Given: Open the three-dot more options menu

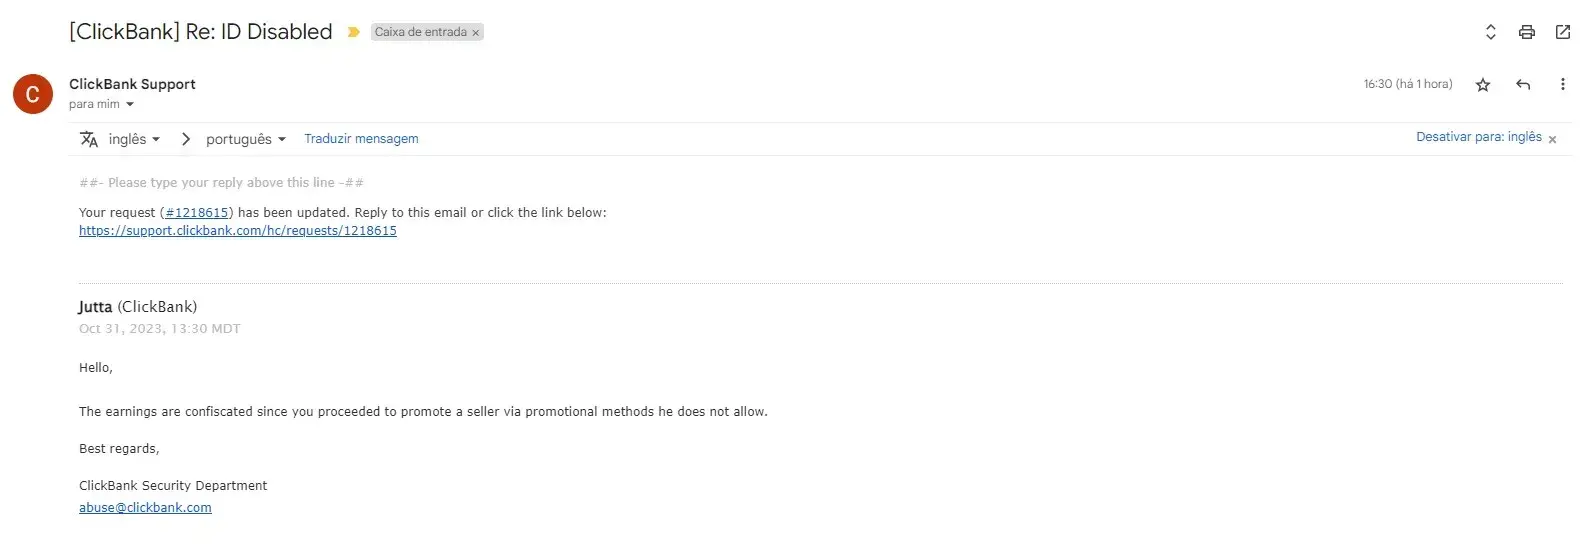Looking at the screenshot, I should (1562, 85).
